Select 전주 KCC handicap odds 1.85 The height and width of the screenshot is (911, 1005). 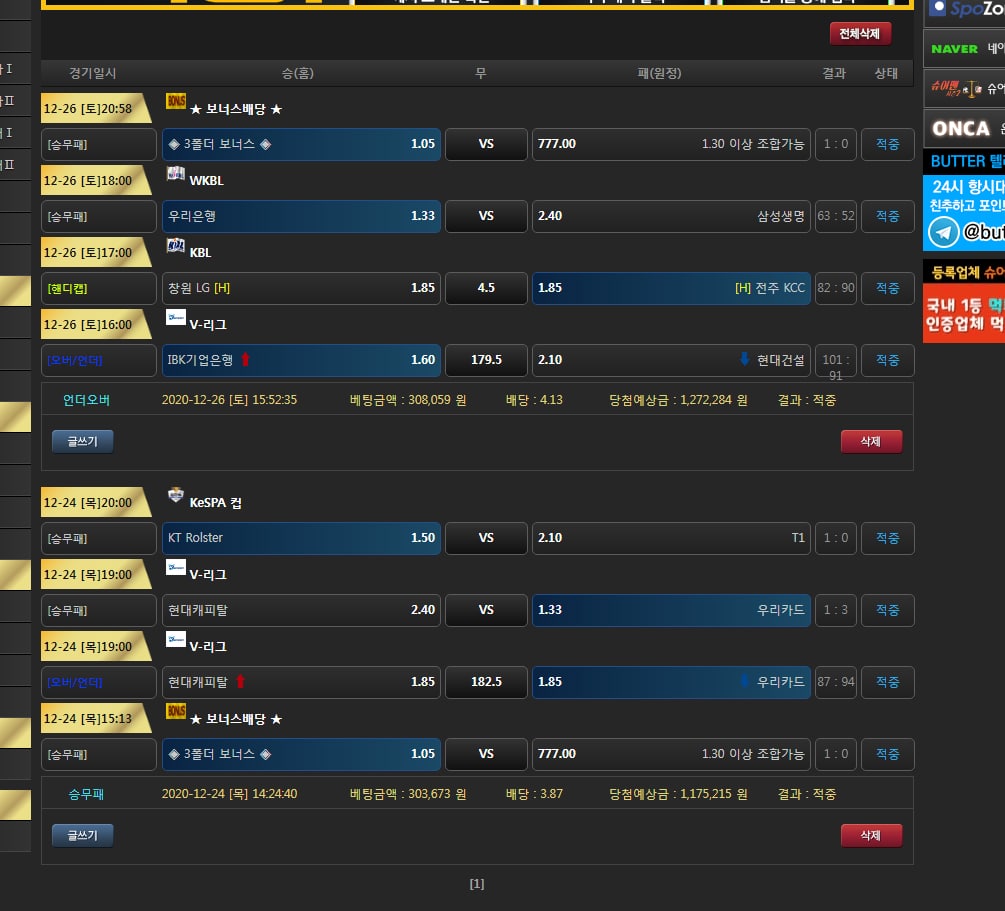point(671,288)
